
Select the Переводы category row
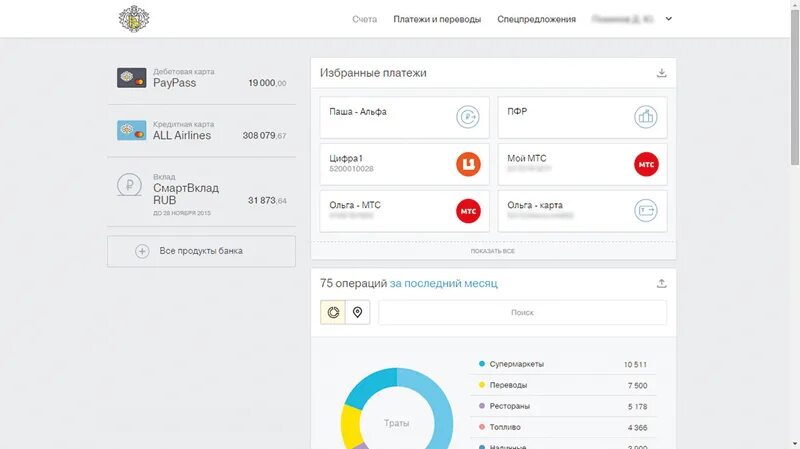pos(563,385)
